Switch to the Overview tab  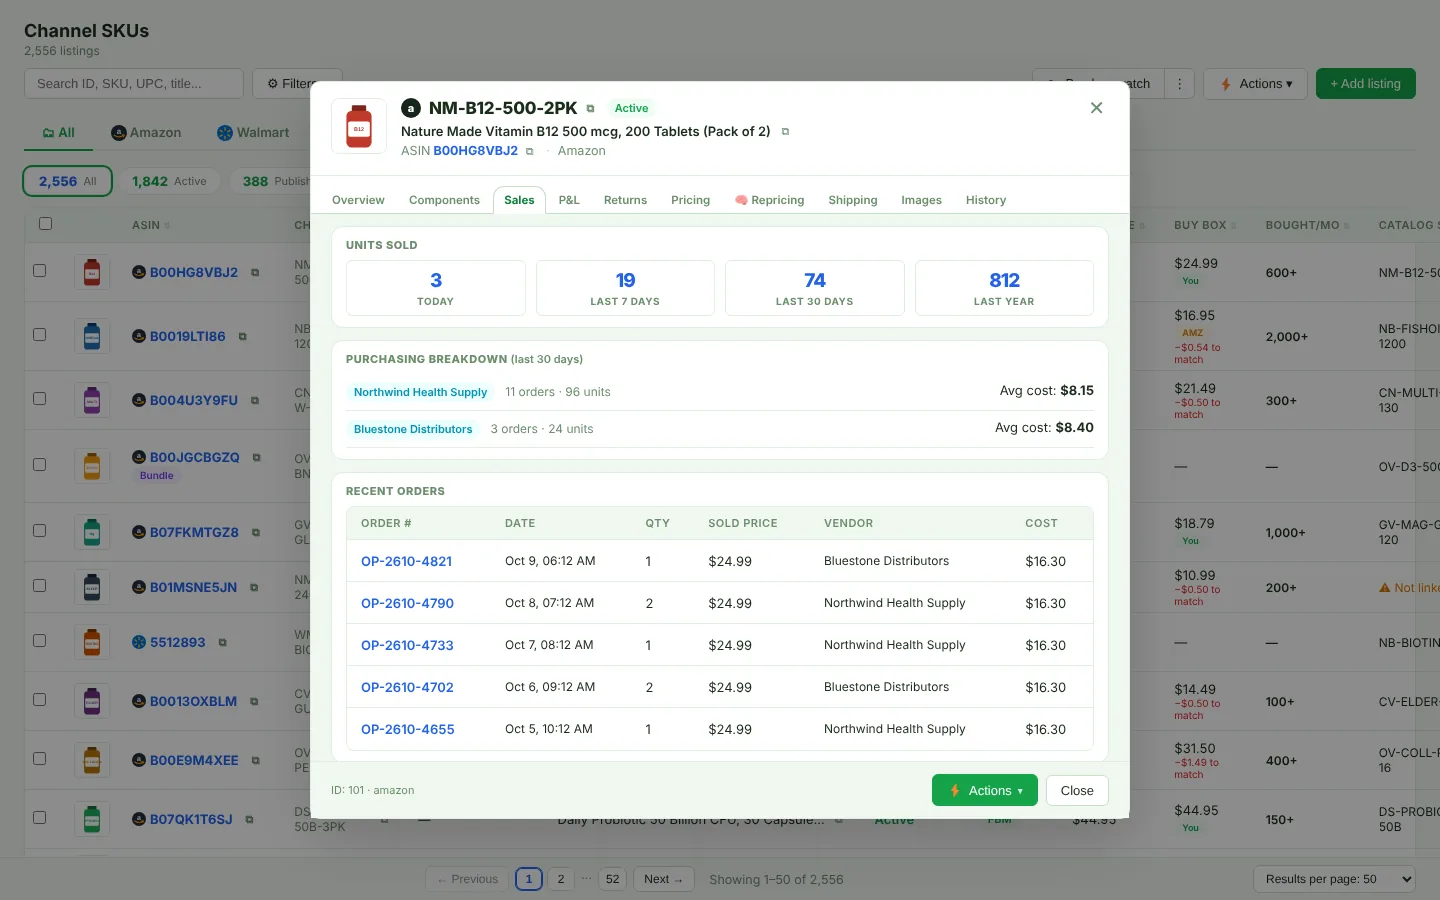click(x=358, y=200)
